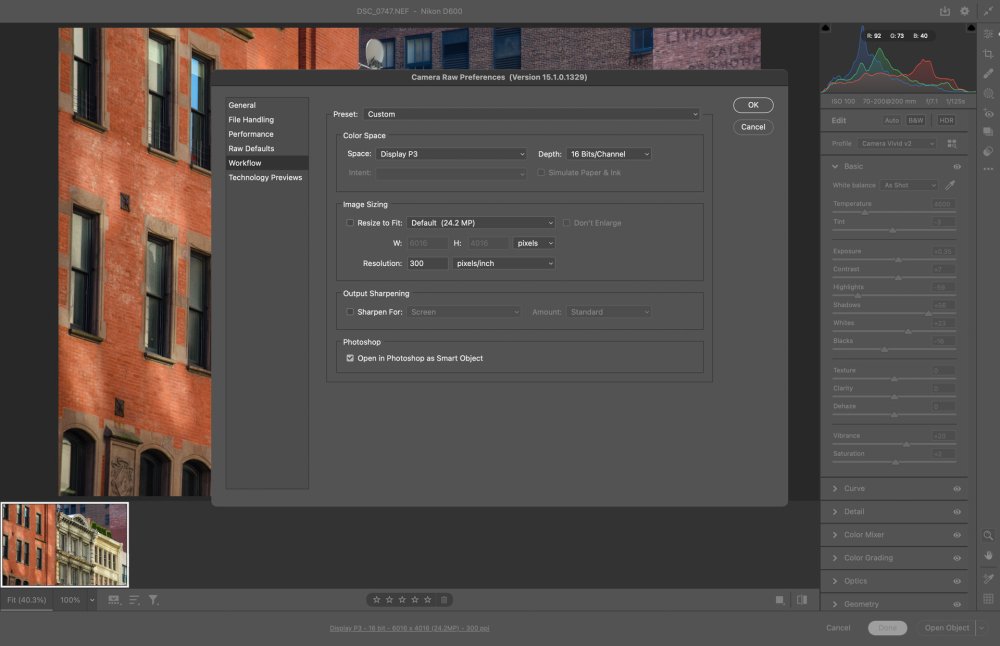
Task: Click the sort filmstrip icon
Action: (x=134, y=600)
